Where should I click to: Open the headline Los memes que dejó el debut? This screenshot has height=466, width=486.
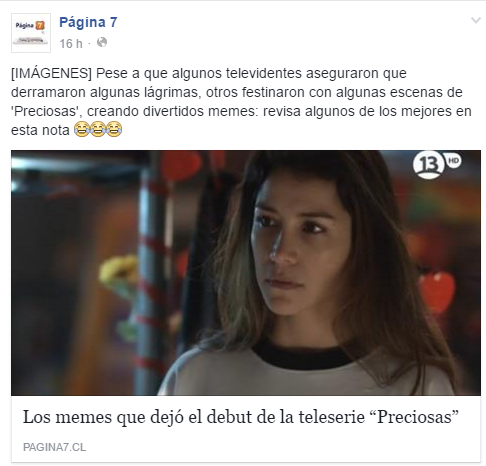(x=241, y=417)
